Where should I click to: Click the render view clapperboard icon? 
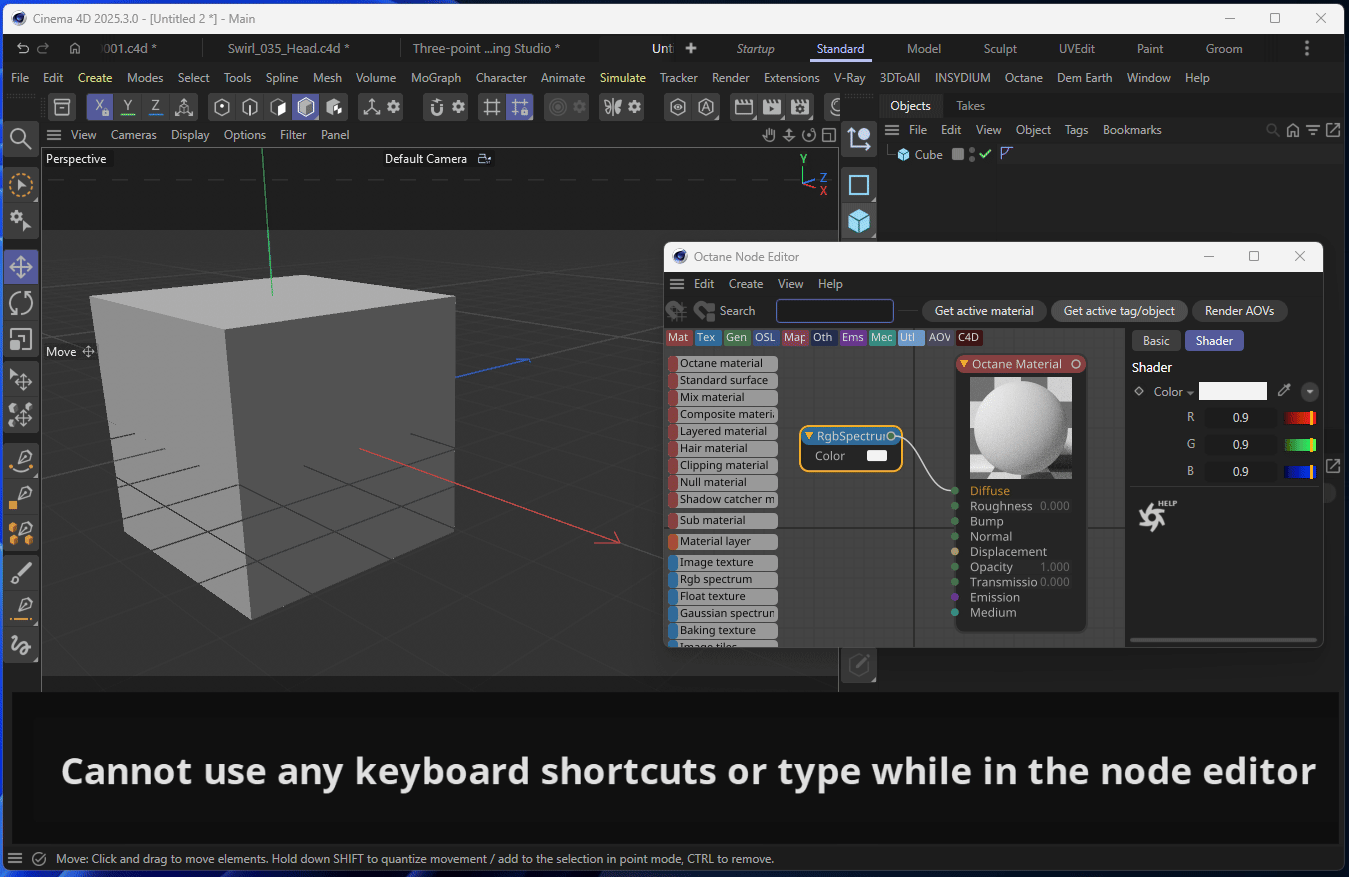pyautogui.click(x=743, y=107)
